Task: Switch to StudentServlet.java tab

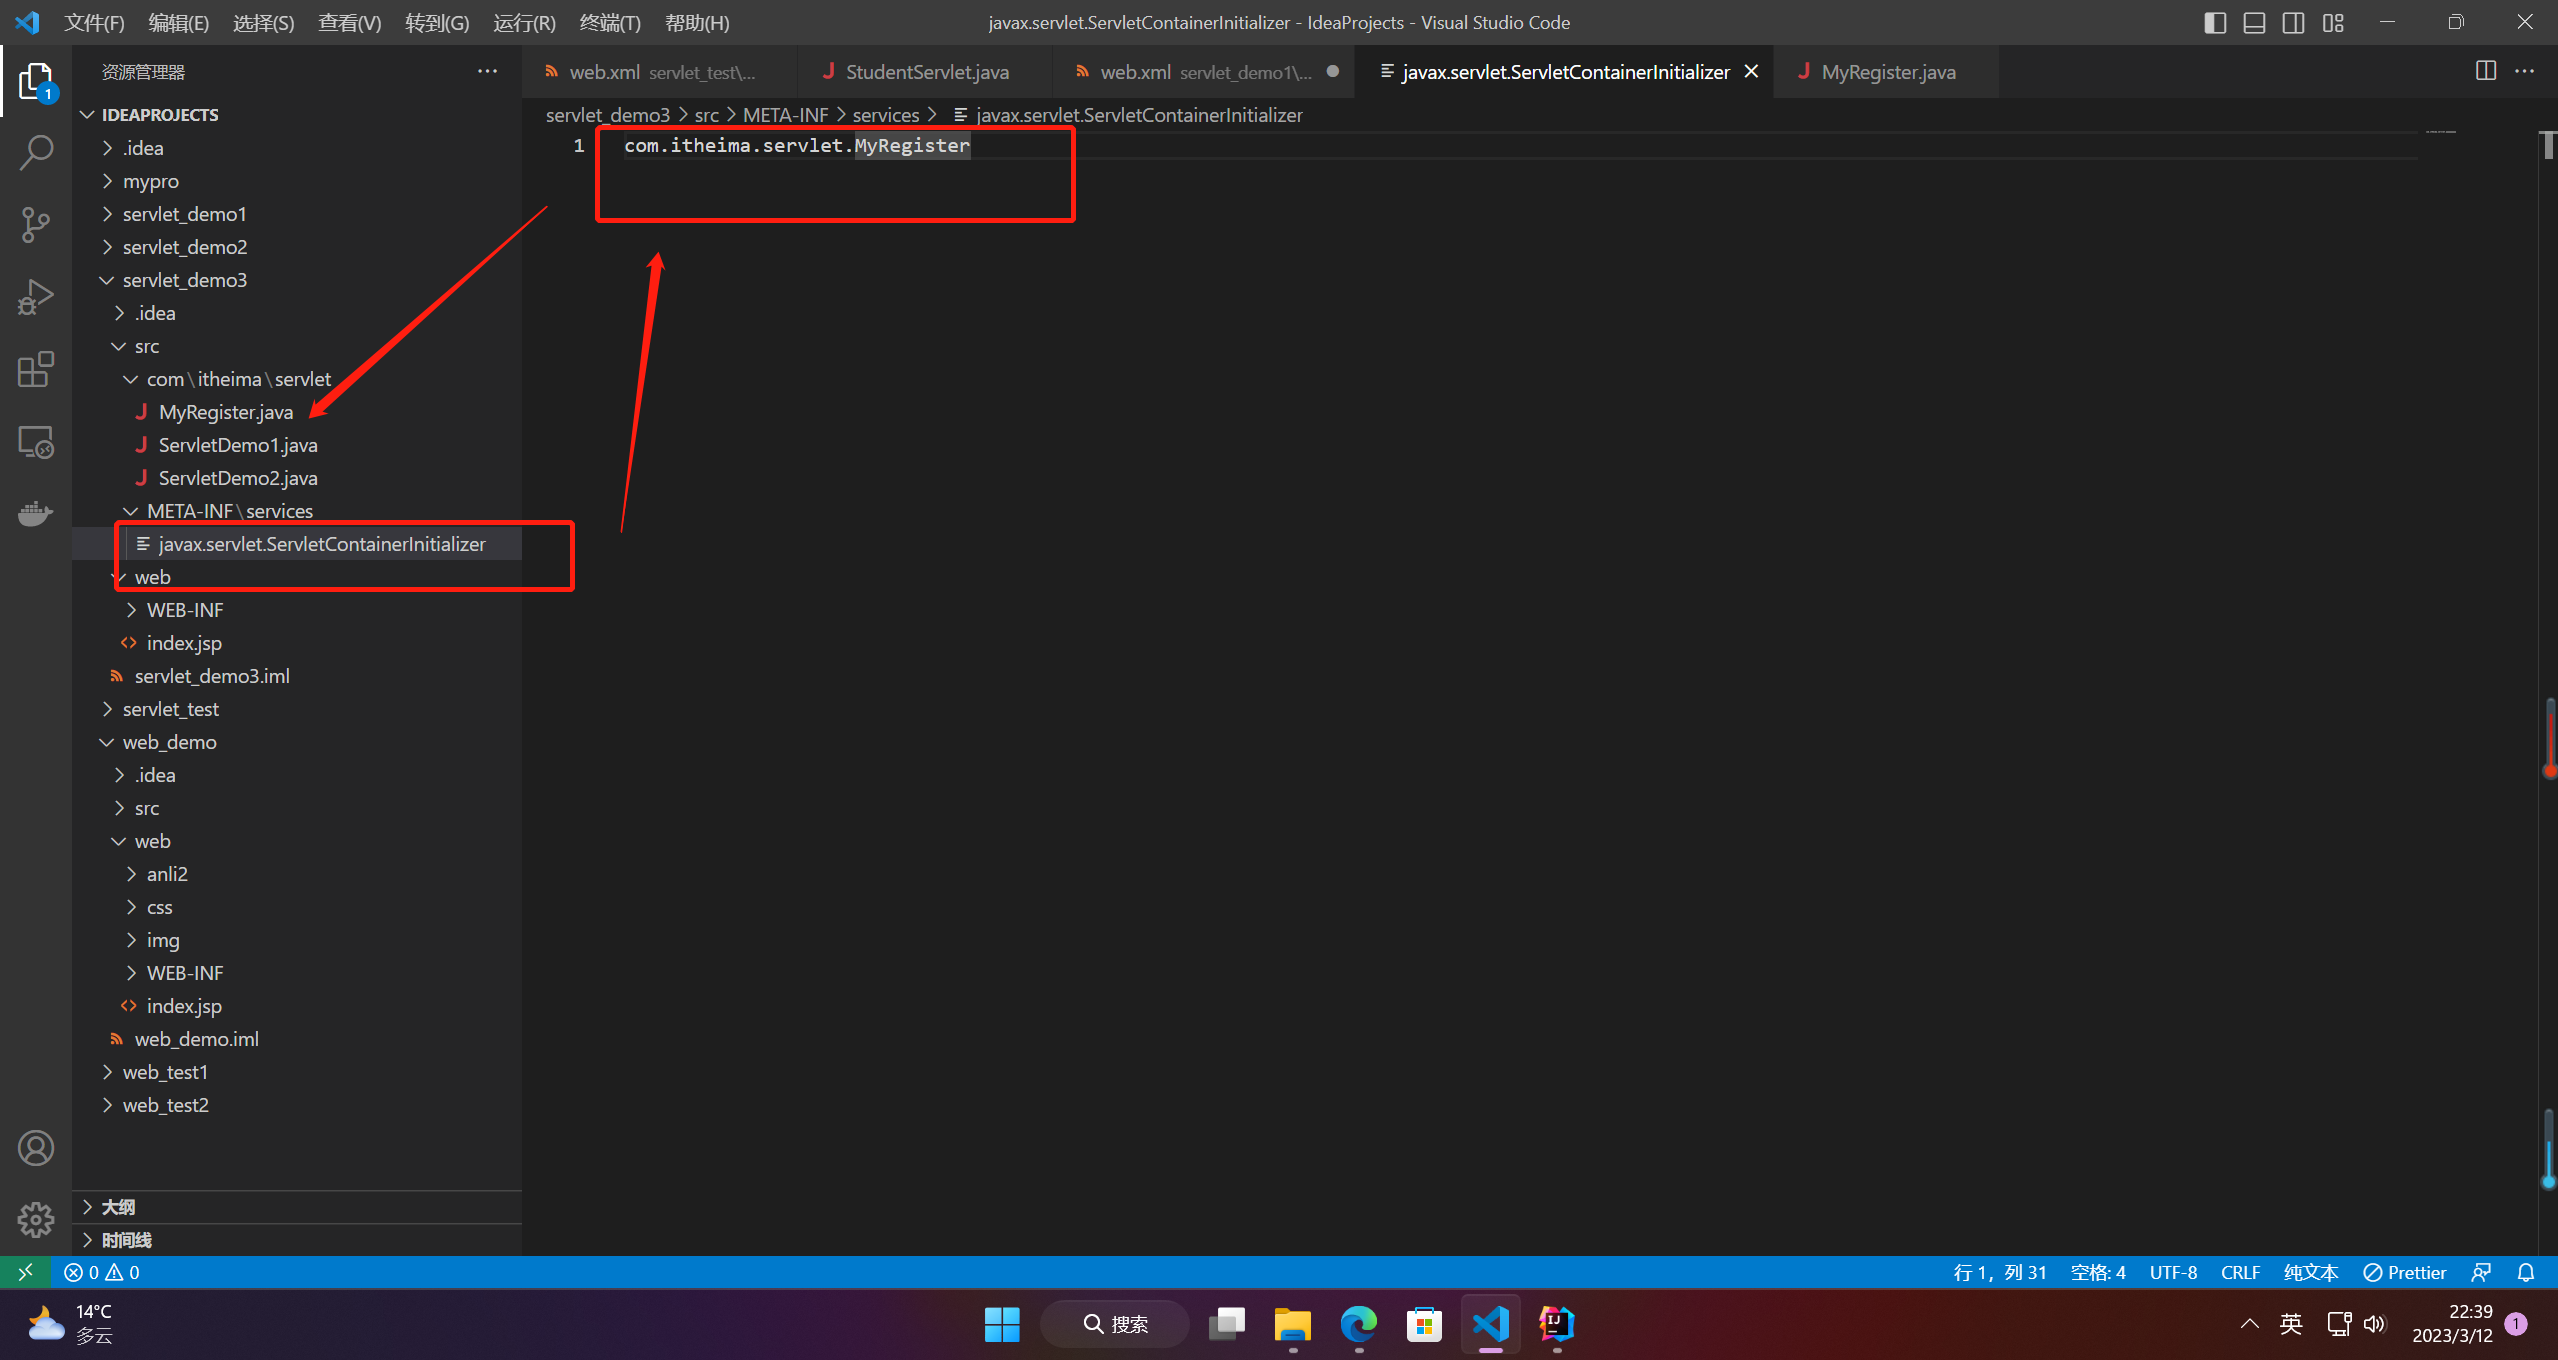Action: pyautogui.click(x=926, y=72)
